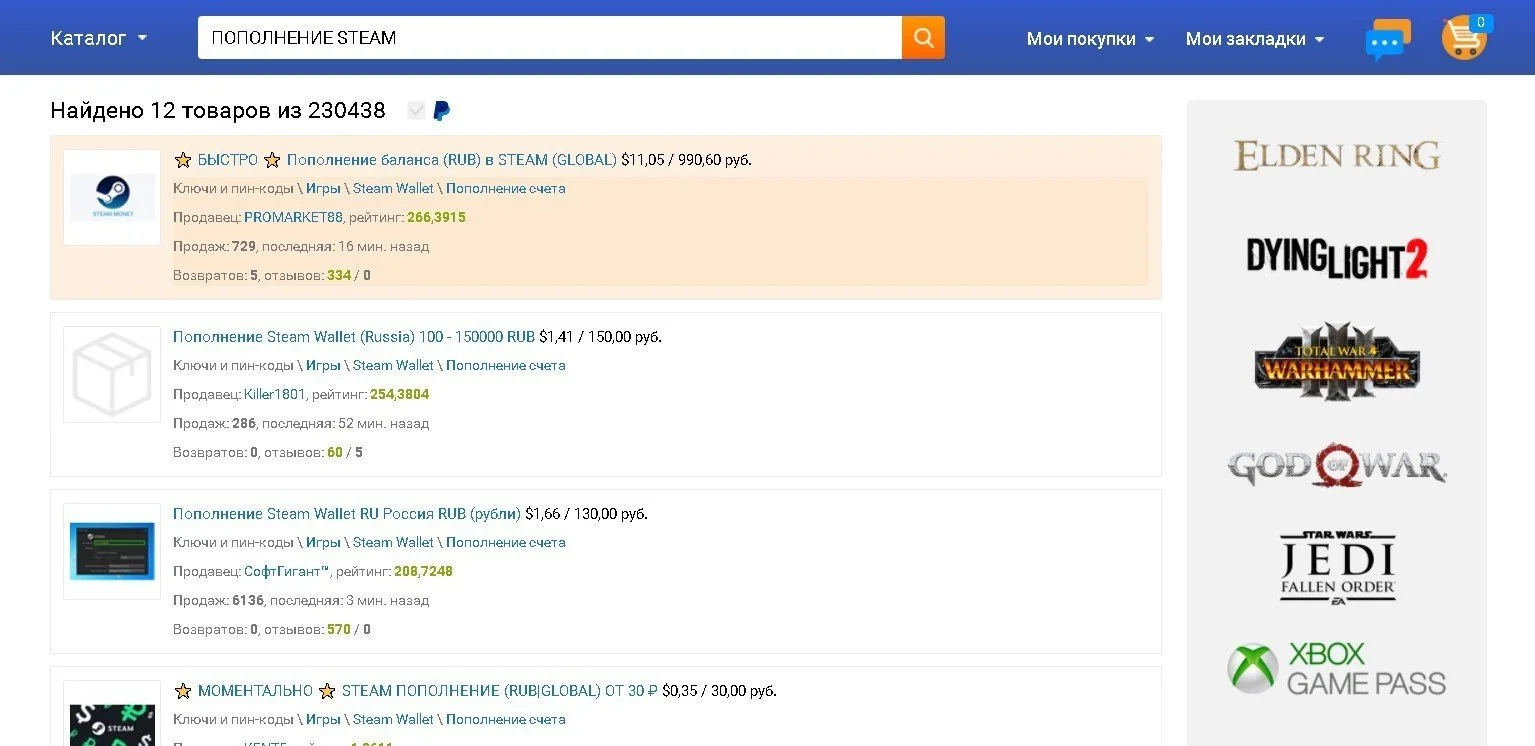Visit seller СофтГигант™ profile

(287, 571)
